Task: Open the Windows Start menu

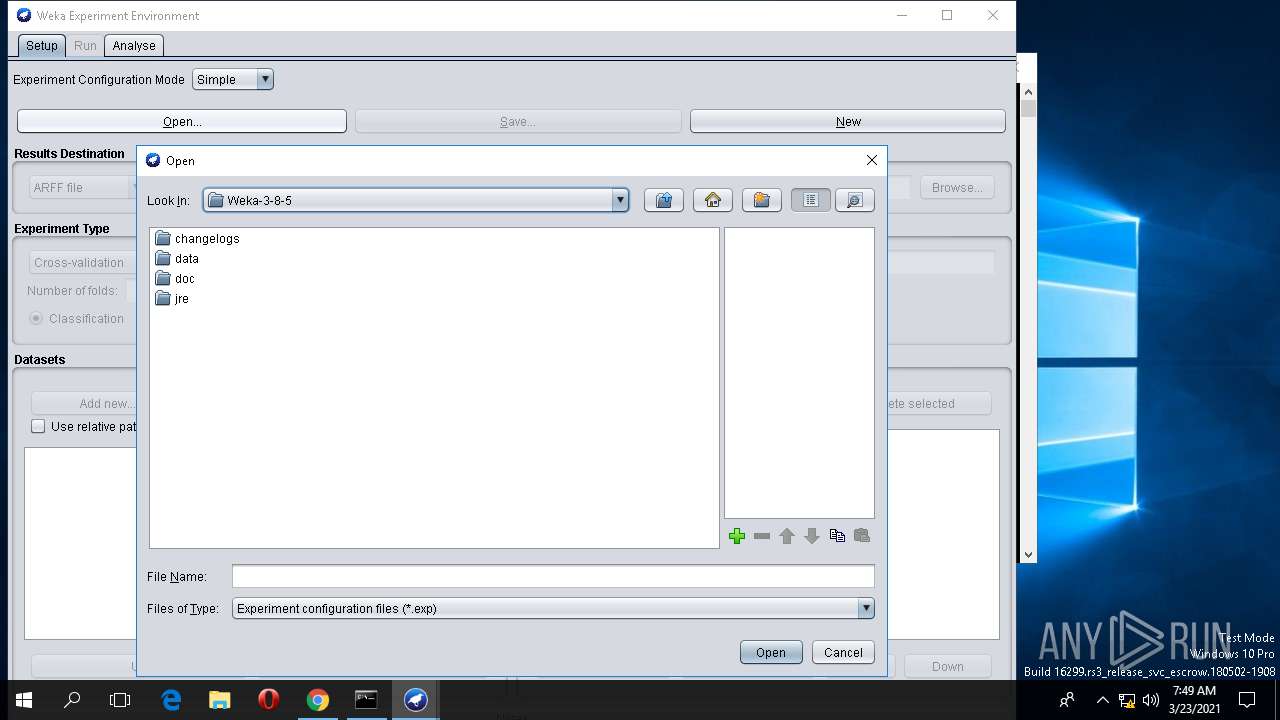Action: coord(24,700)
